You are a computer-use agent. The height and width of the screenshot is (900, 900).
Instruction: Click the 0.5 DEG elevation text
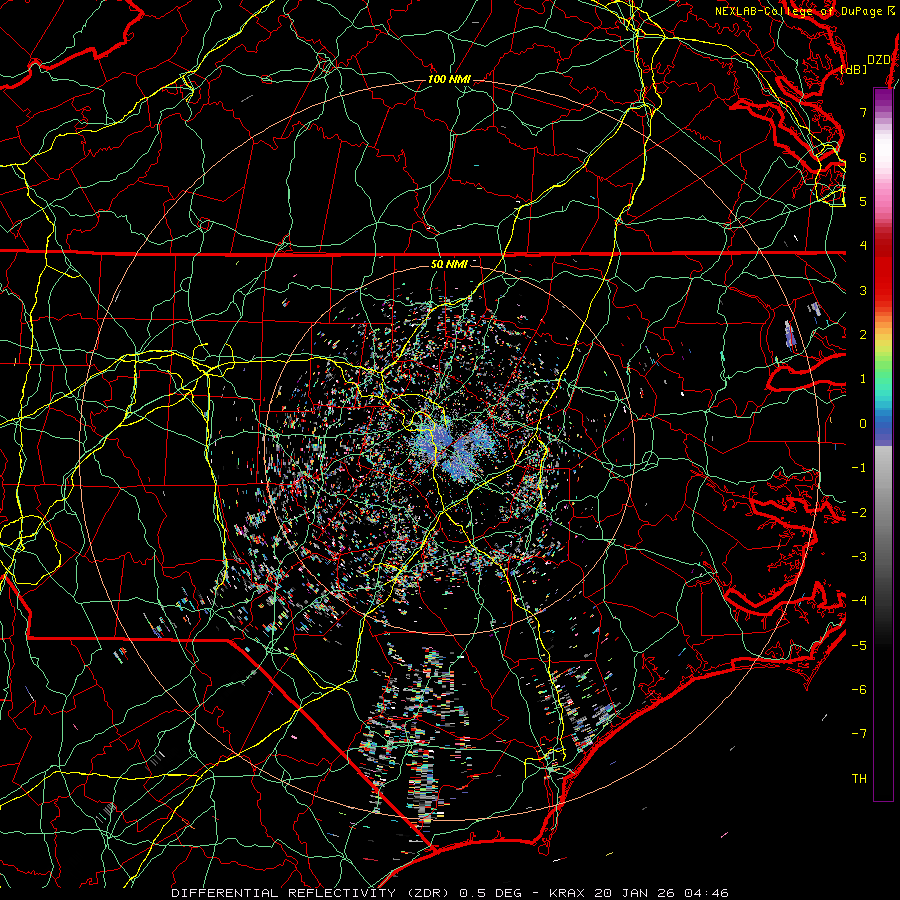click(x=491, y=893)
